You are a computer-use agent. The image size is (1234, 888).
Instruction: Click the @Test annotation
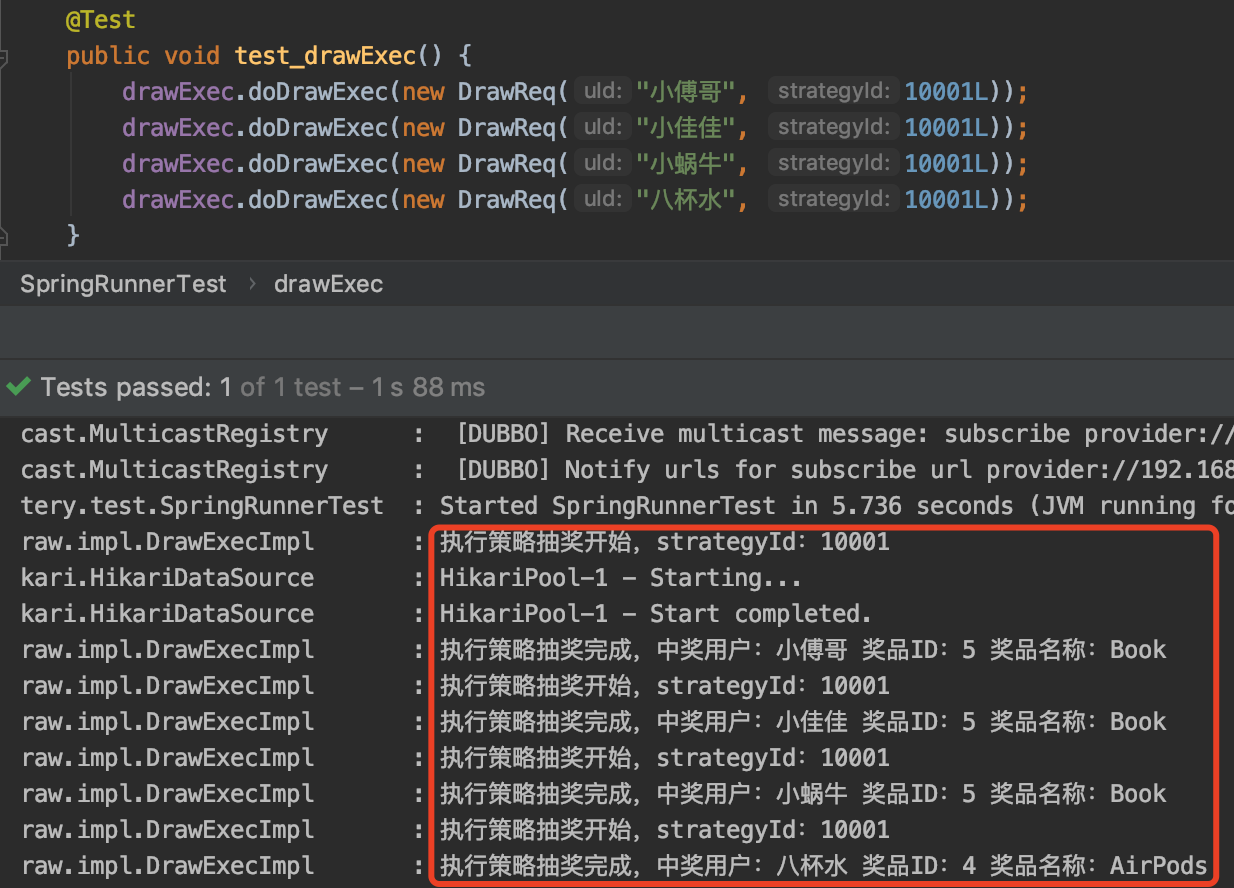[x=100, y=20]
